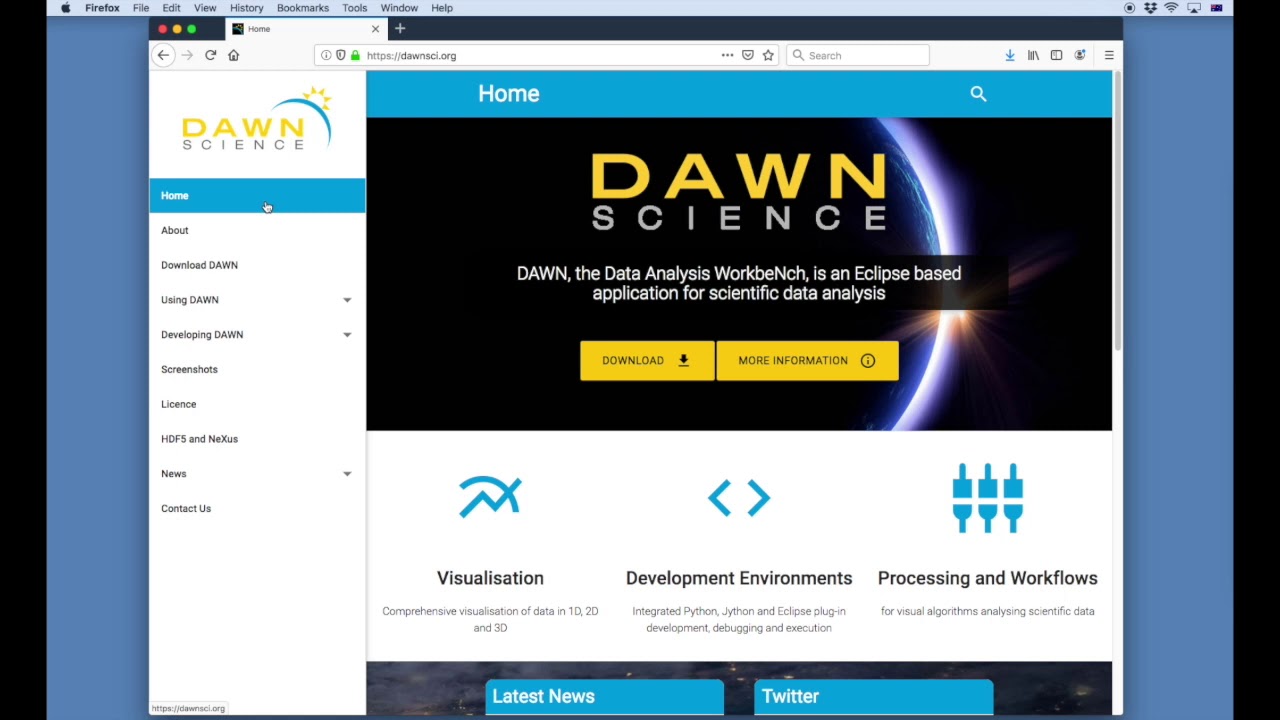The image size is (1280, 720).
Task: Expand the Developing DAWN submenu arrow
Action: point(347,335)
